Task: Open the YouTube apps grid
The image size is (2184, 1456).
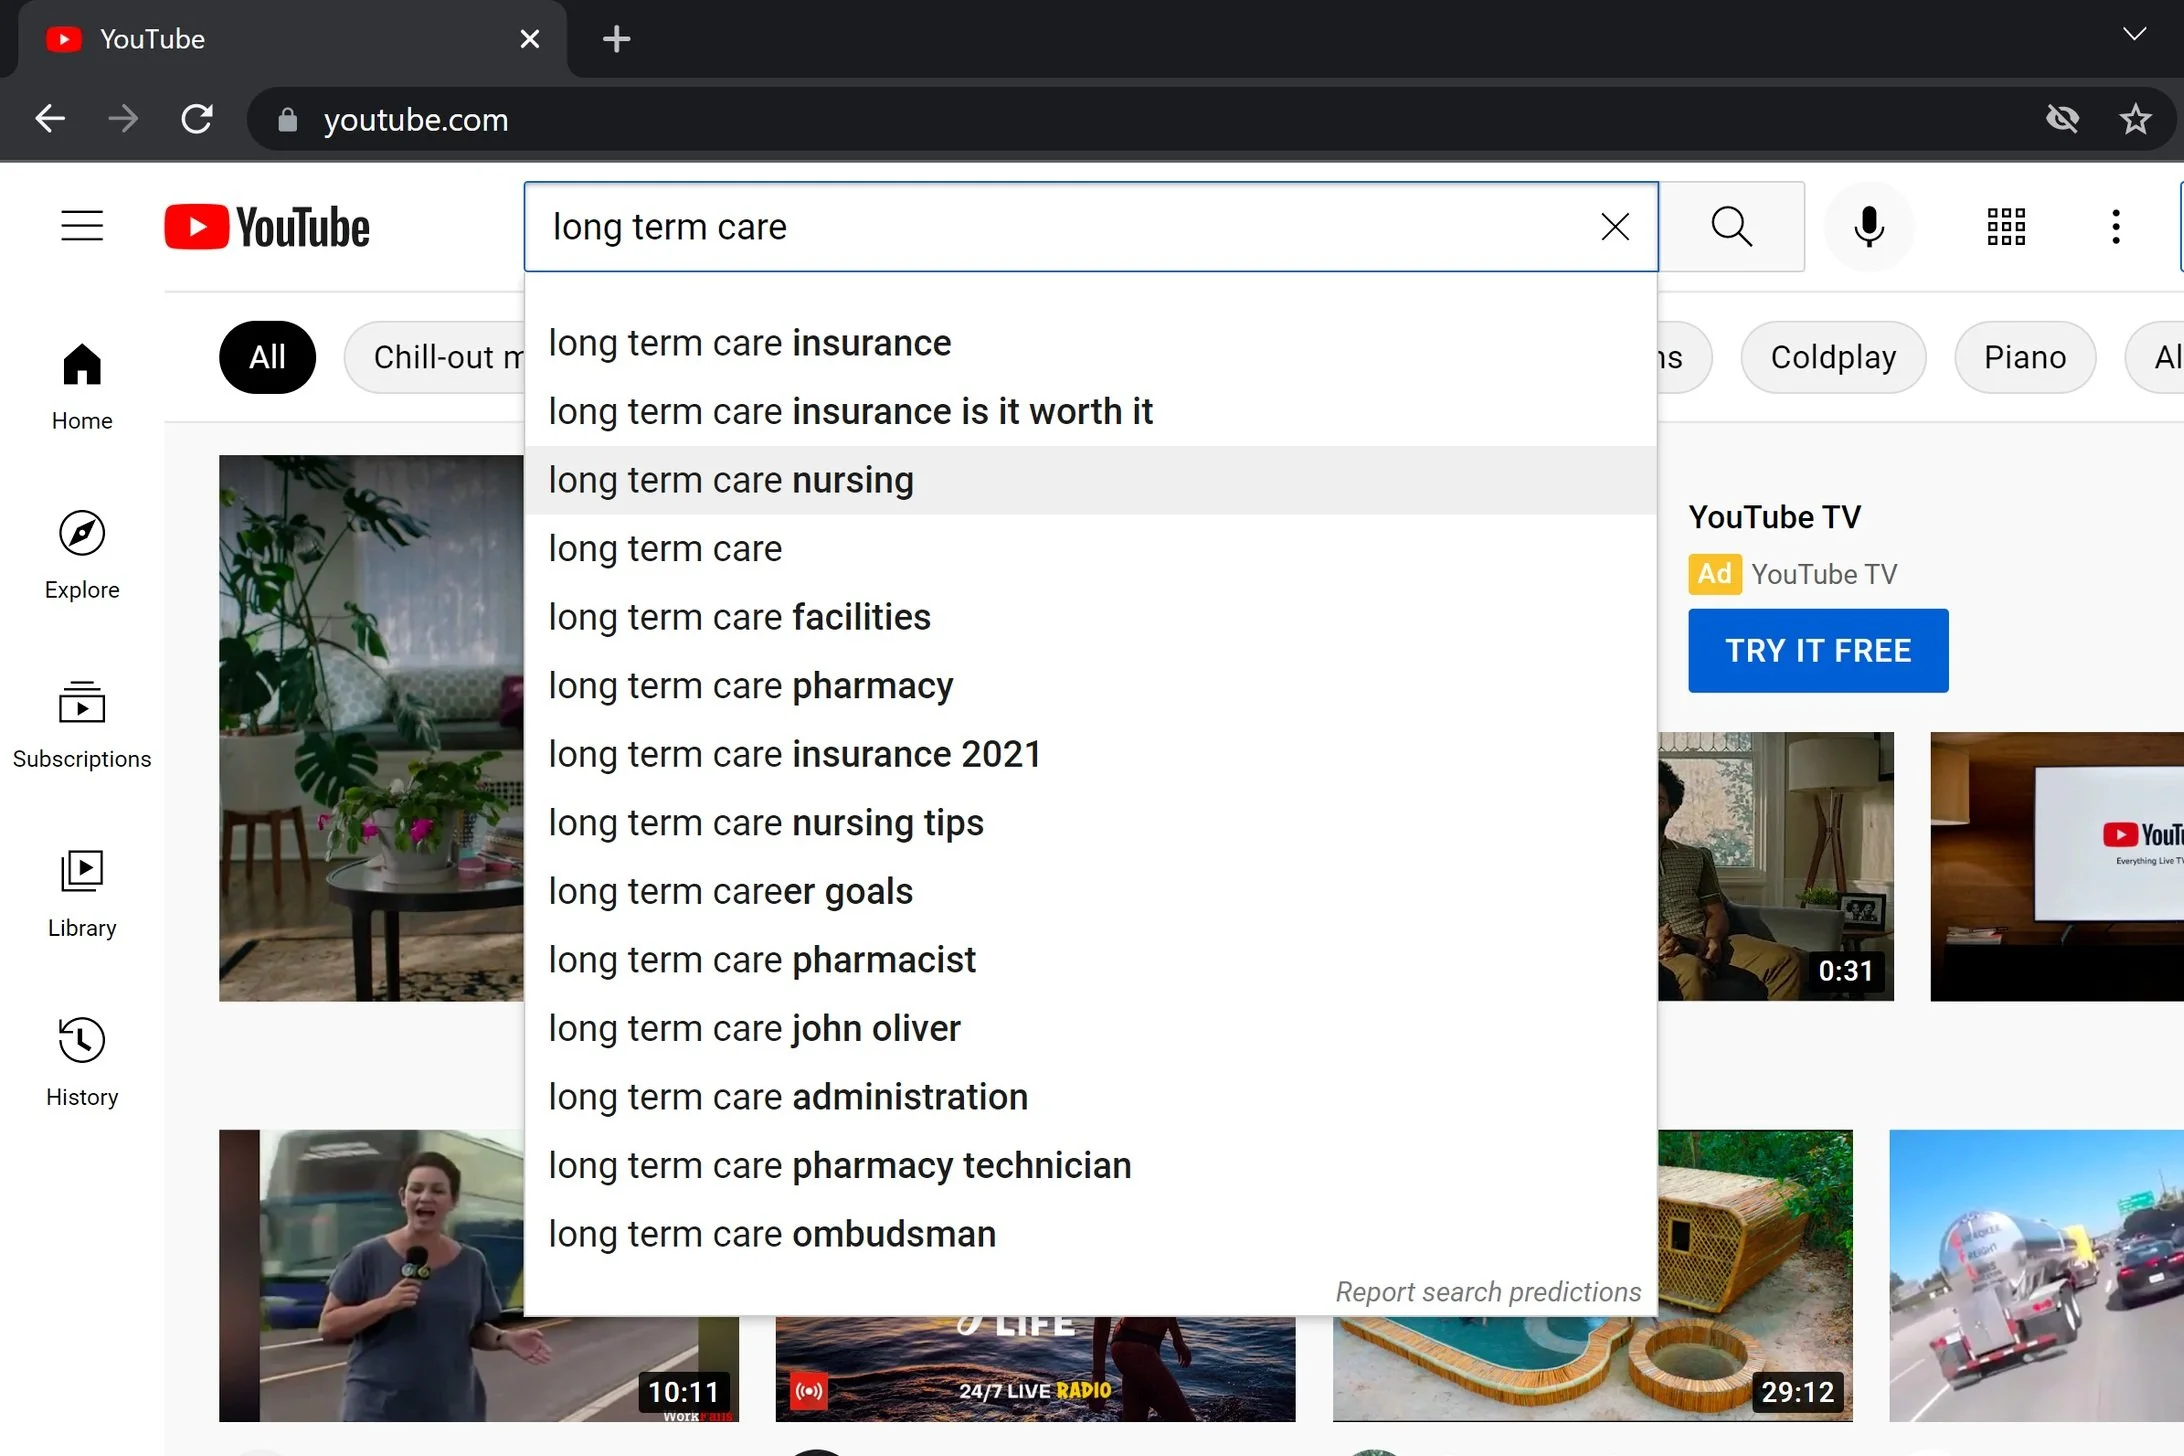Action: (2005, 227)
